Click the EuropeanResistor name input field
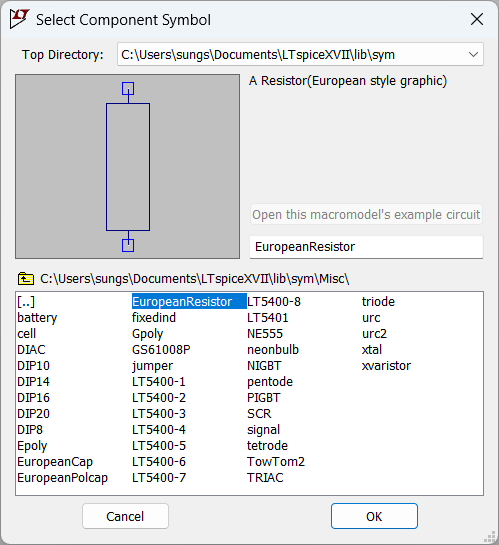The image size is (499, 545). coord(366,247)
